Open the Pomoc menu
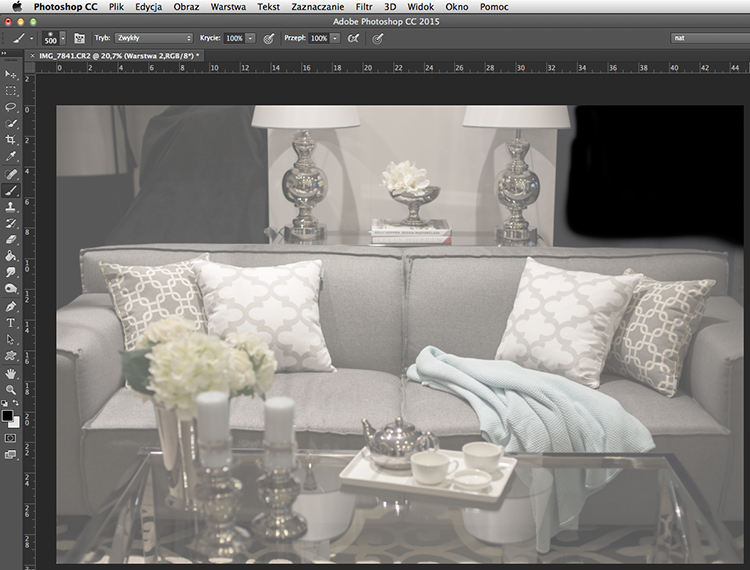Image resolution: width=750 pixels, height=570 pixels. [494, 7]
